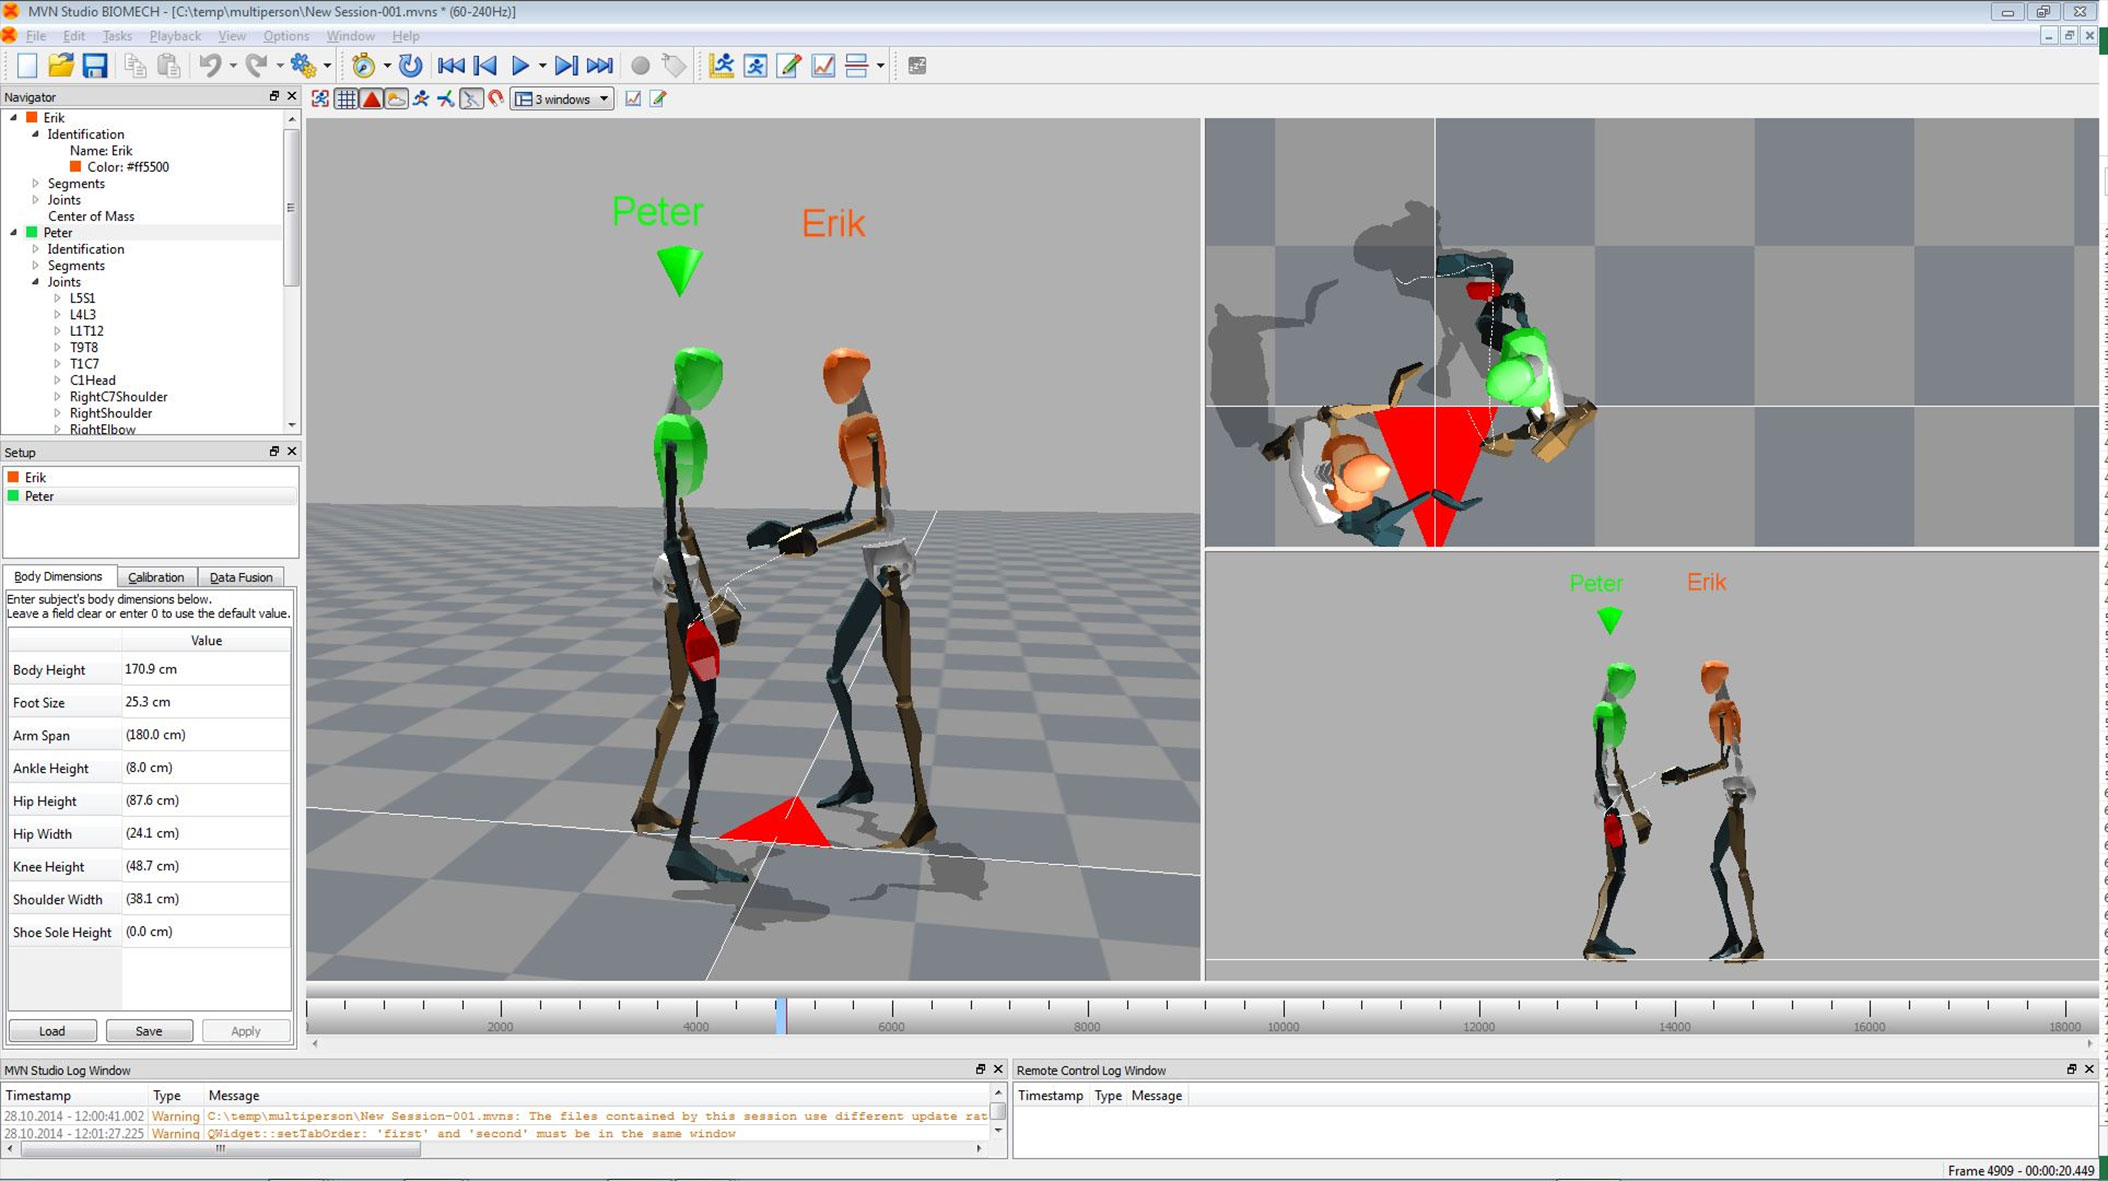This screenshot has height=1181, width=2108.
Task: Select the pencil edit marker tool
Action: (x=789, y=65)
